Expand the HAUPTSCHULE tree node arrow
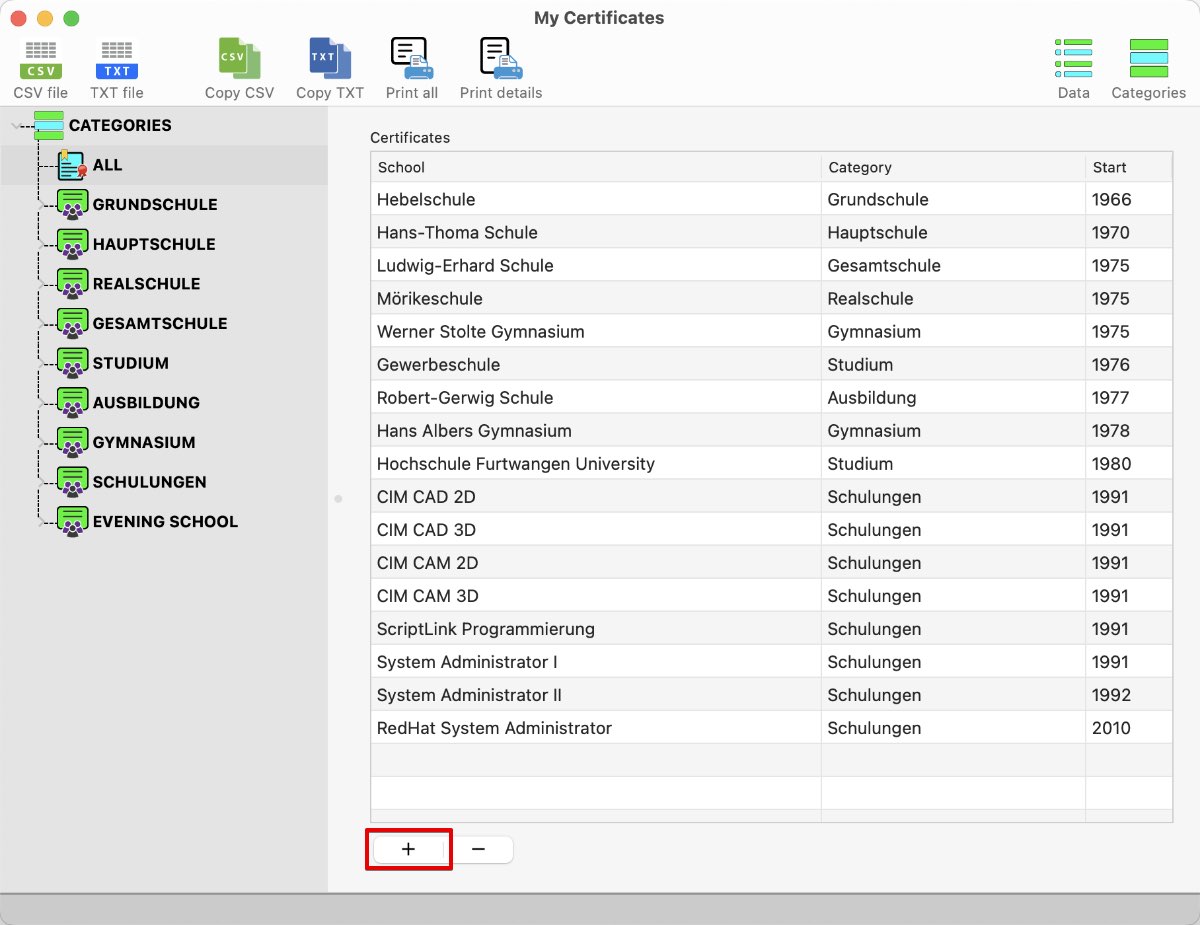 [x=41, y=245]
